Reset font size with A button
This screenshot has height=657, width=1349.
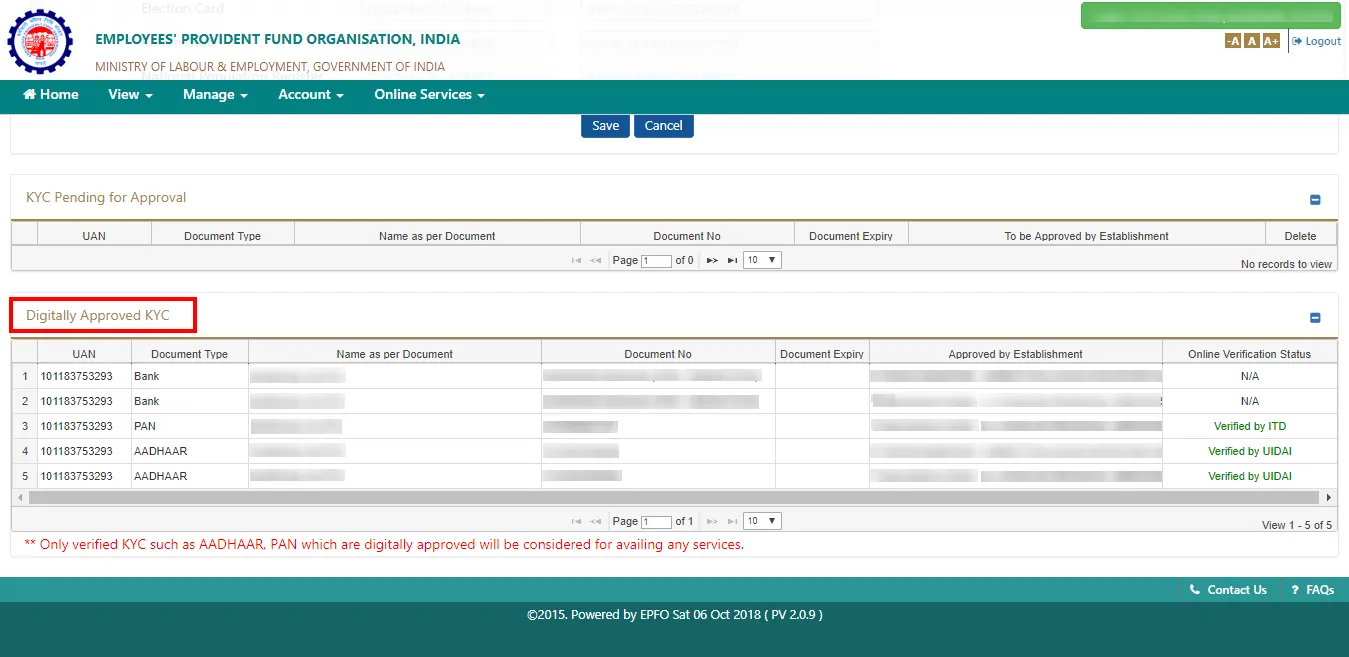[x=1252, y=41]
